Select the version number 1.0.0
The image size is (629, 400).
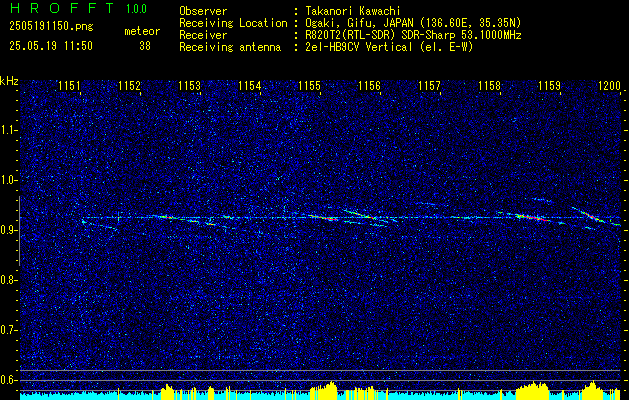136,8
